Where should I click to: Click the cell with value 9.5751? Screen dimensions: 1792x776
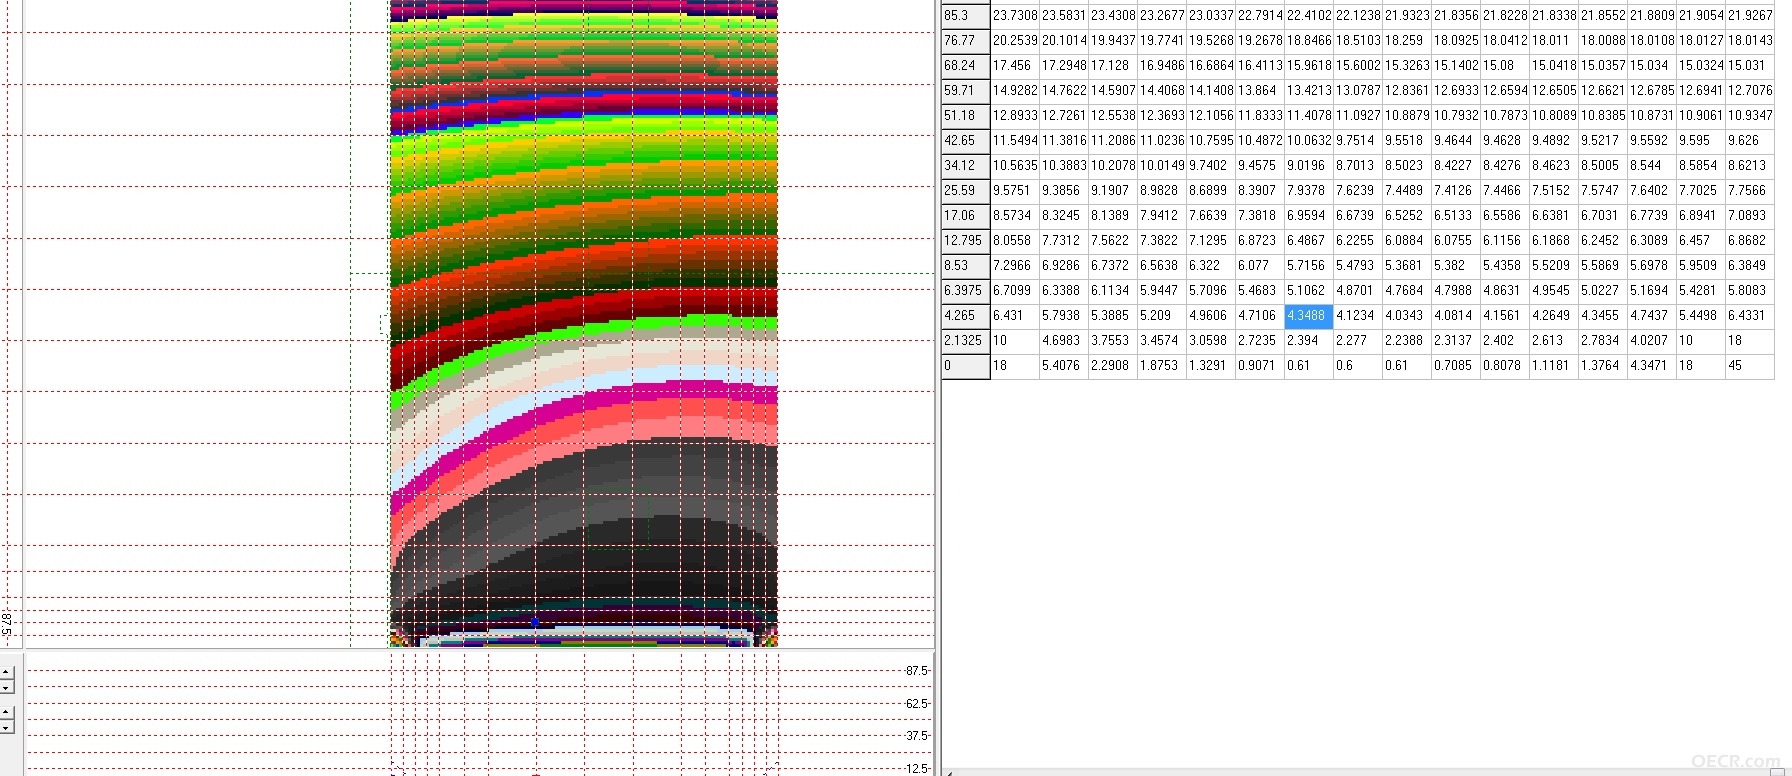1015,191
